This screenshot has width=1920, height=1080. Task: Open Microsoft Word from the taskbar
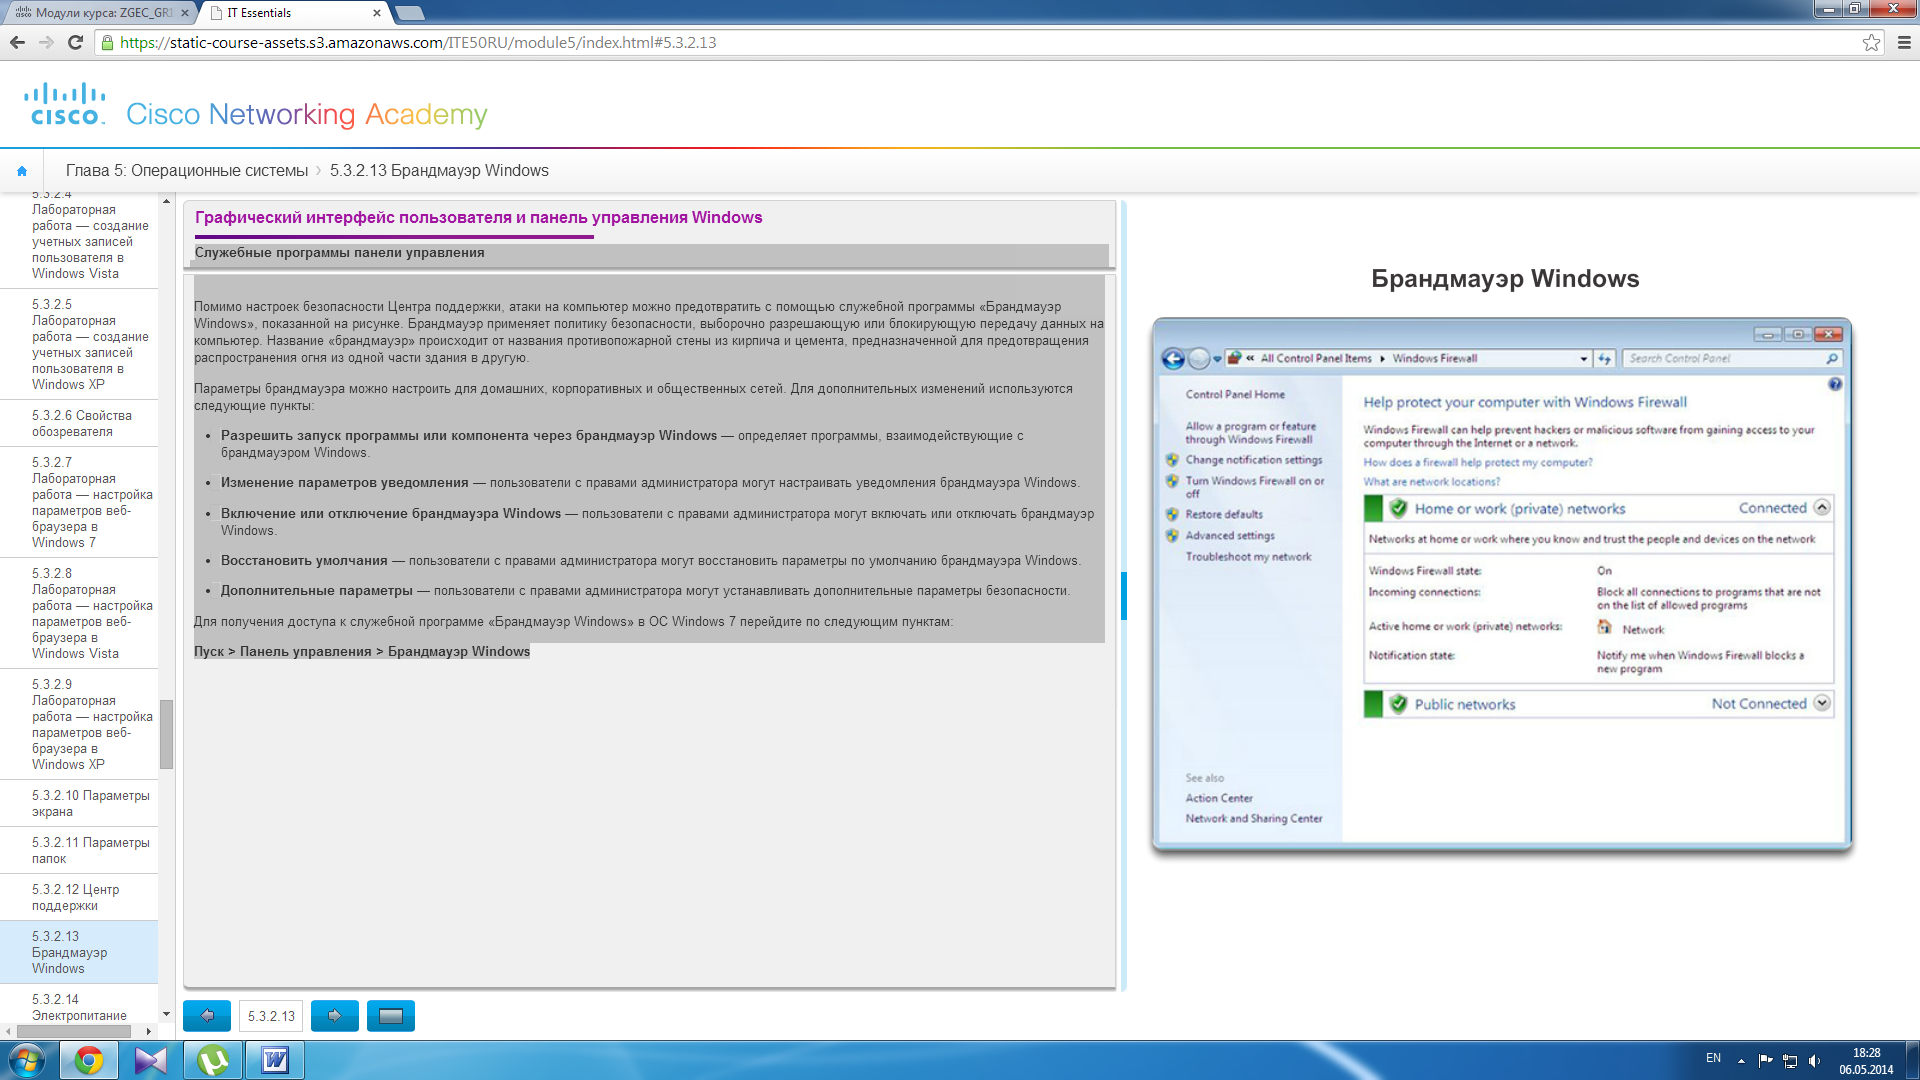[x=275, y=1060]
